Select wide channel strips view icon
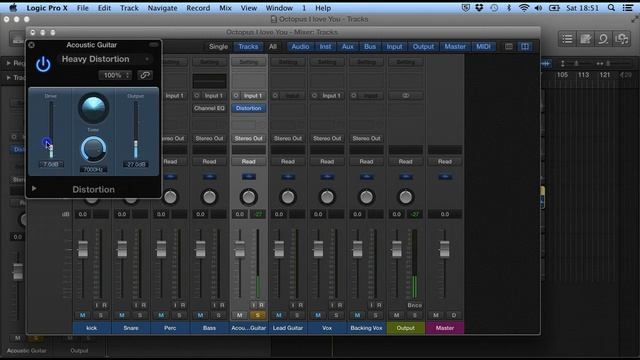640x360 pixels. 525,47
